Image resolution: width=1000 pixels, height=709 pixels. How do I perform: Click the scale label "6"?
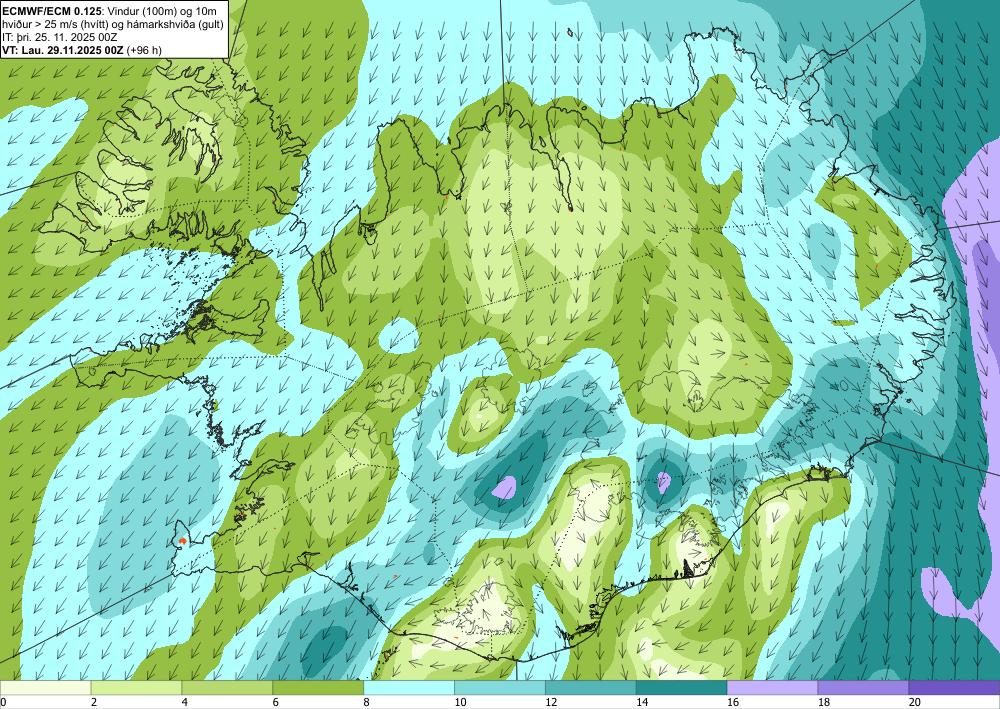click(276, 702)
